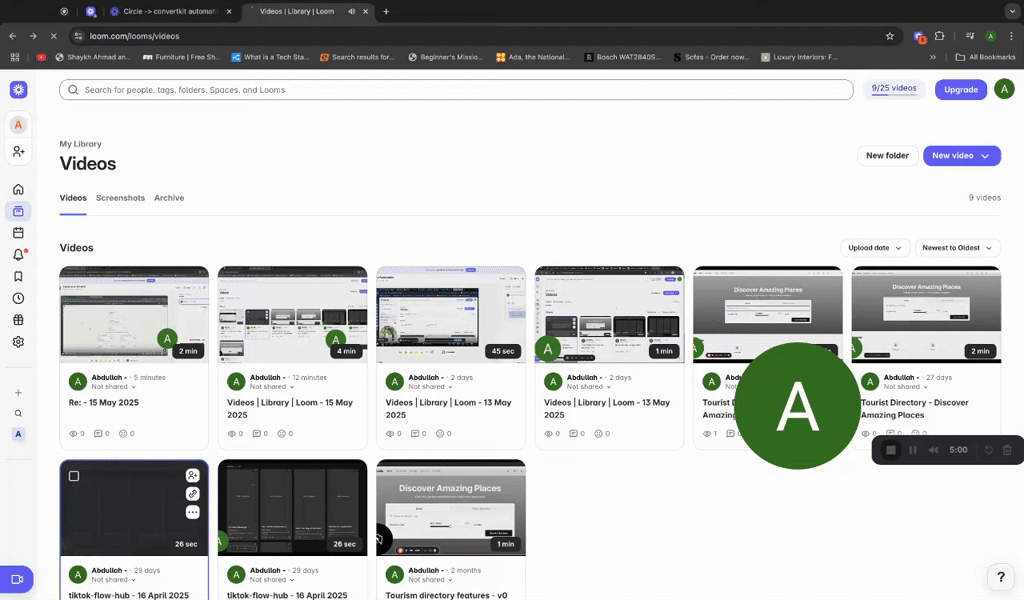This screenshot has width=1024, height=600.
Task: Create a folder with New folder button
Action: click(x=887, y=155)
